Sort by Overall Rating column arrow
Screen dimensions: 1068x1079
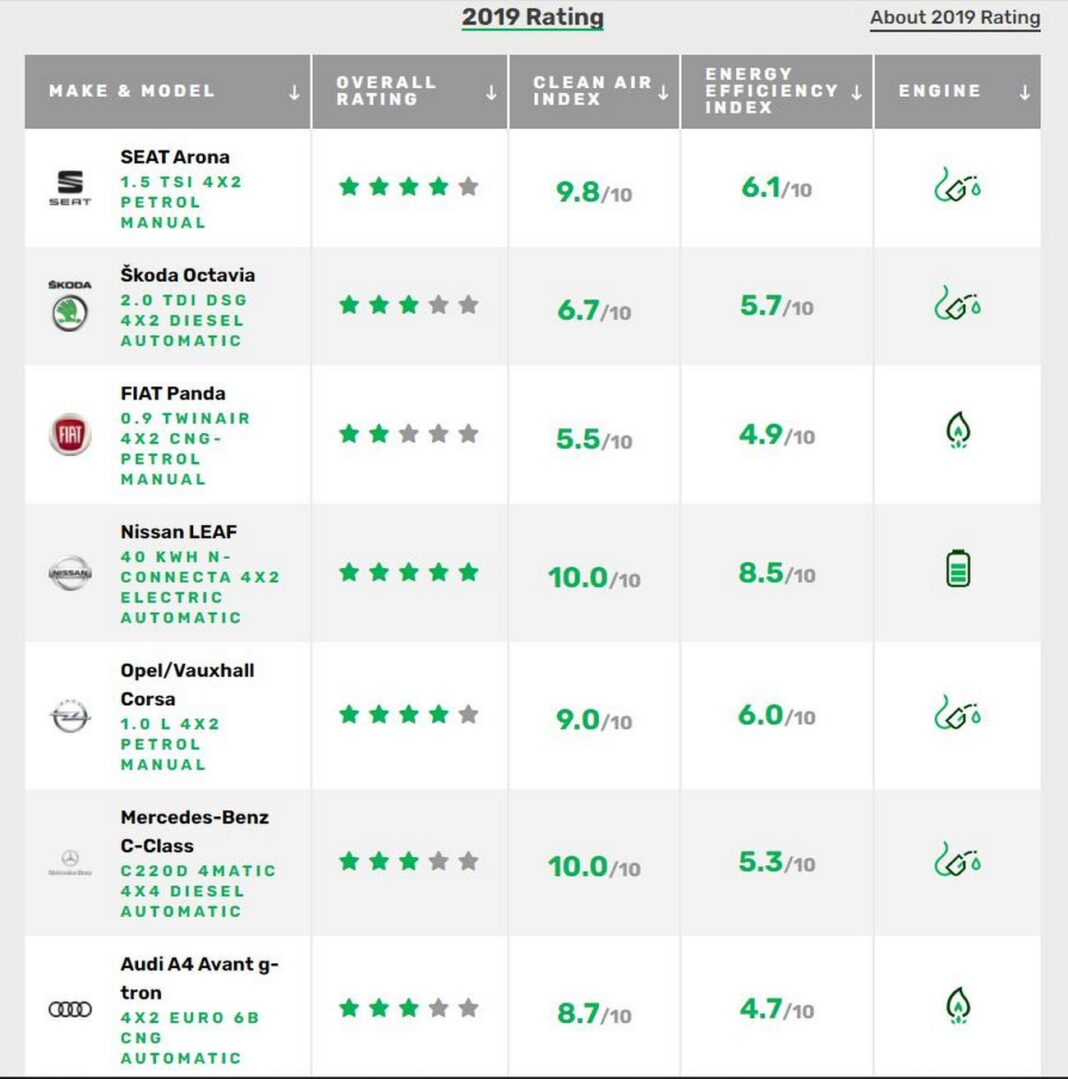coord(491,93)
